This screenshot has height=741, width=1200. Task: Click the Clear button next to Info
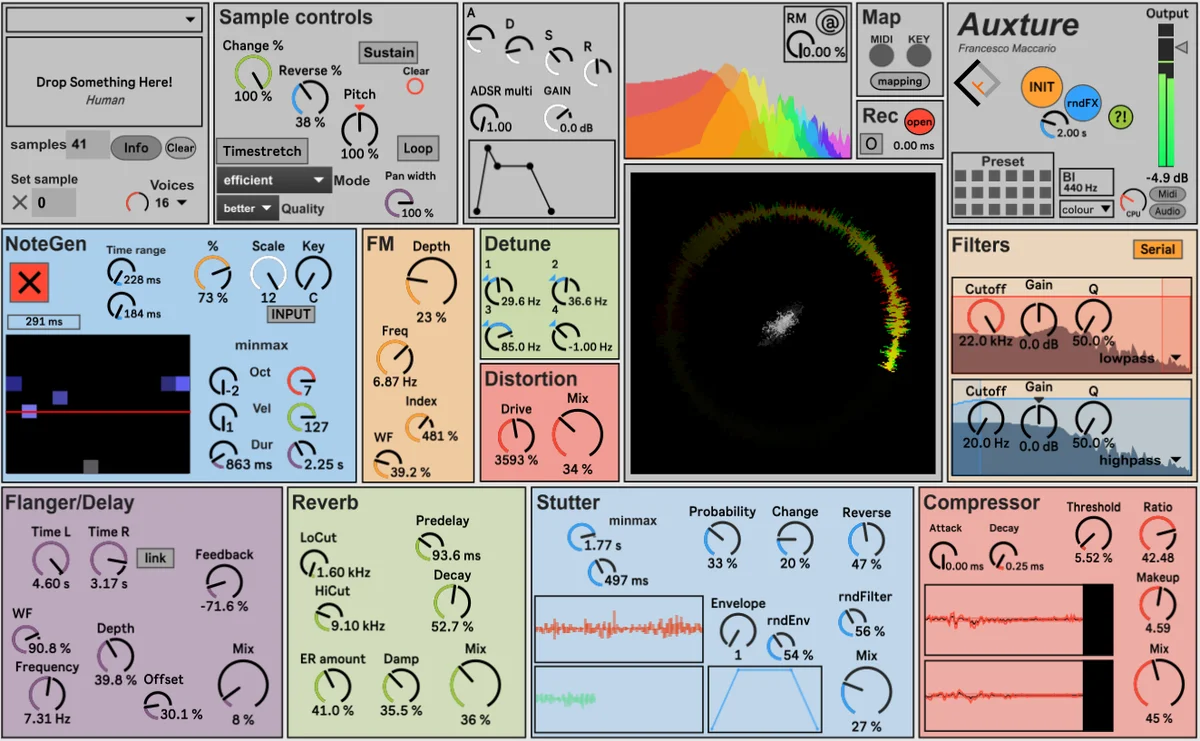[180, 147]
